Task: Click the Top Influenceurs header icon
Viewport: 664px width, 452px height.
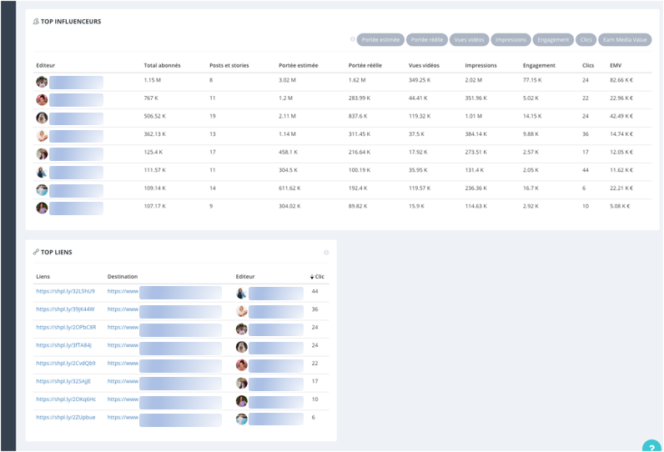Action: point(36,21)
